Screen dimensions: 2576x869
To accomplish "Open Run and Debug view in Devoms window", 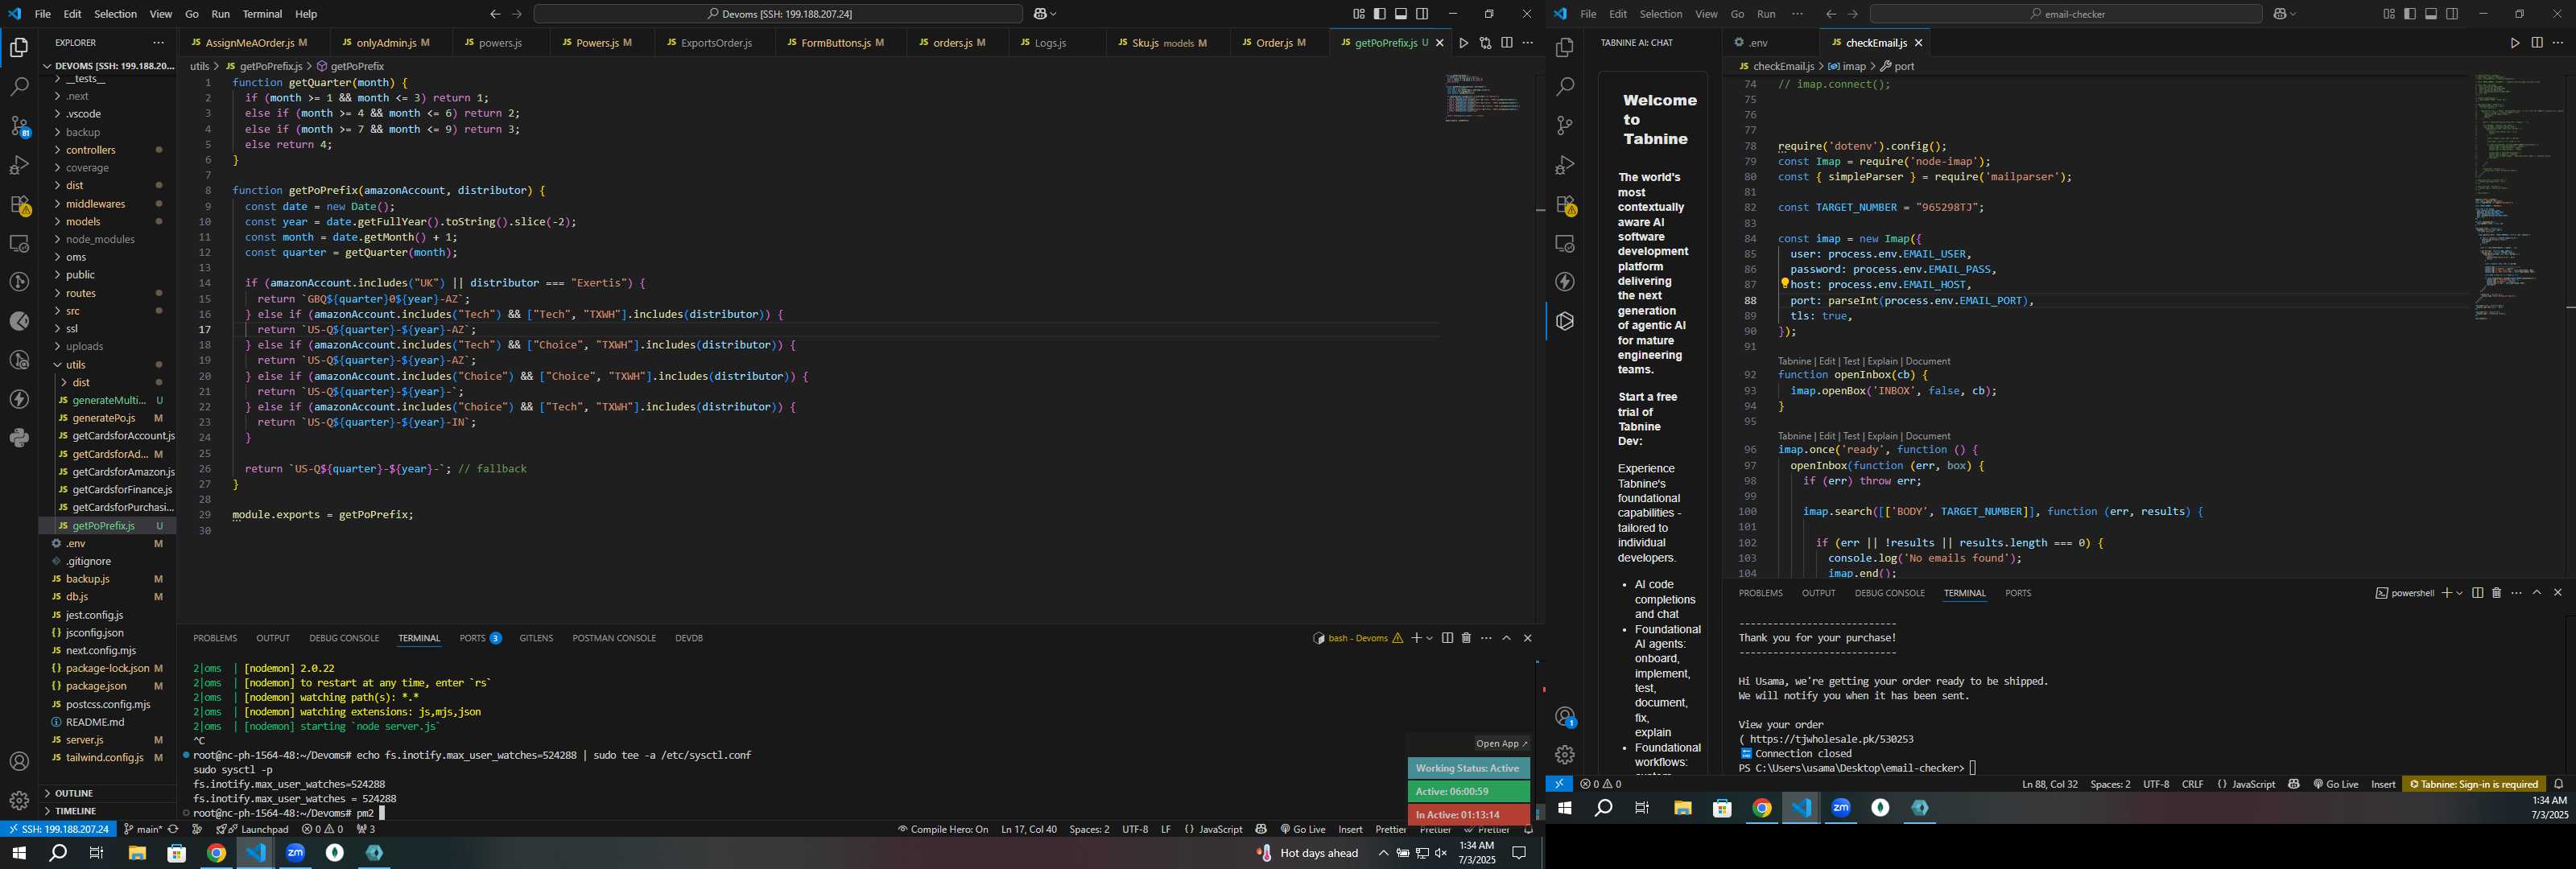I will (19, 165).
